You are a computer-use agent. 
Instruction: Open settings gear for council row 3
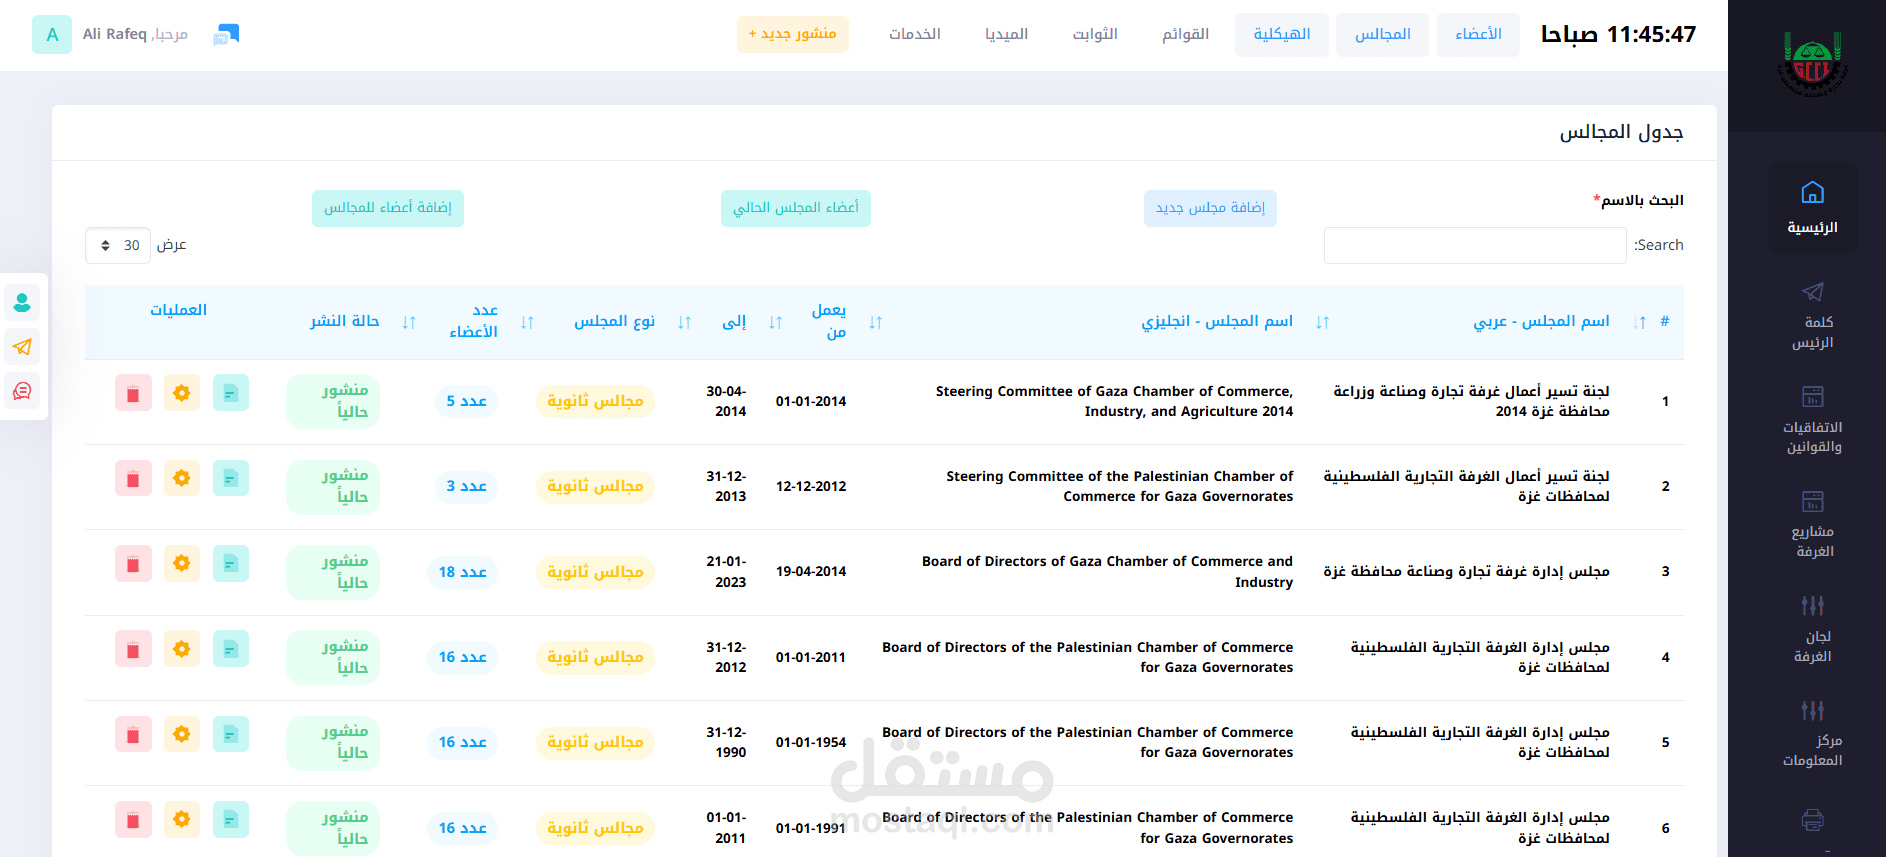(x=182, y=564)
